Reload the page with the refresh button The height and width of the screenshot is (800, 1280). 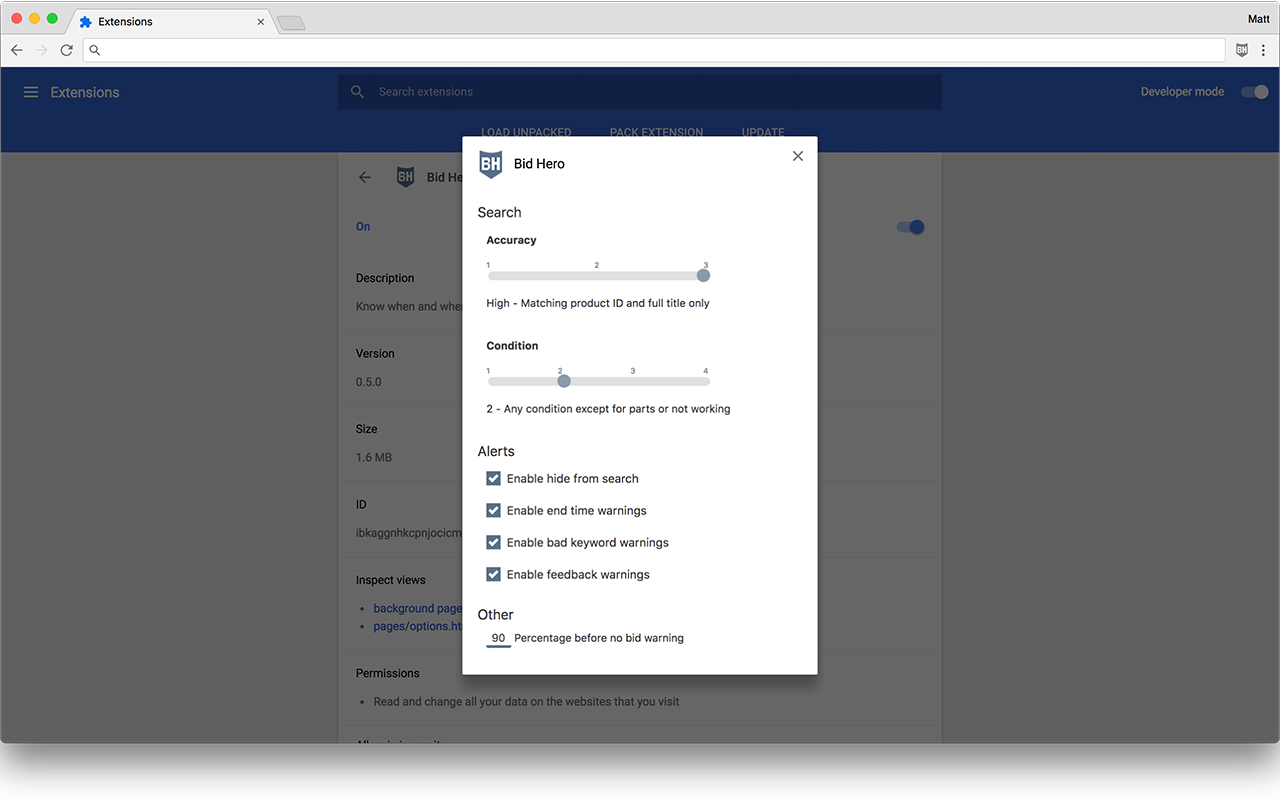click(66, 50)
